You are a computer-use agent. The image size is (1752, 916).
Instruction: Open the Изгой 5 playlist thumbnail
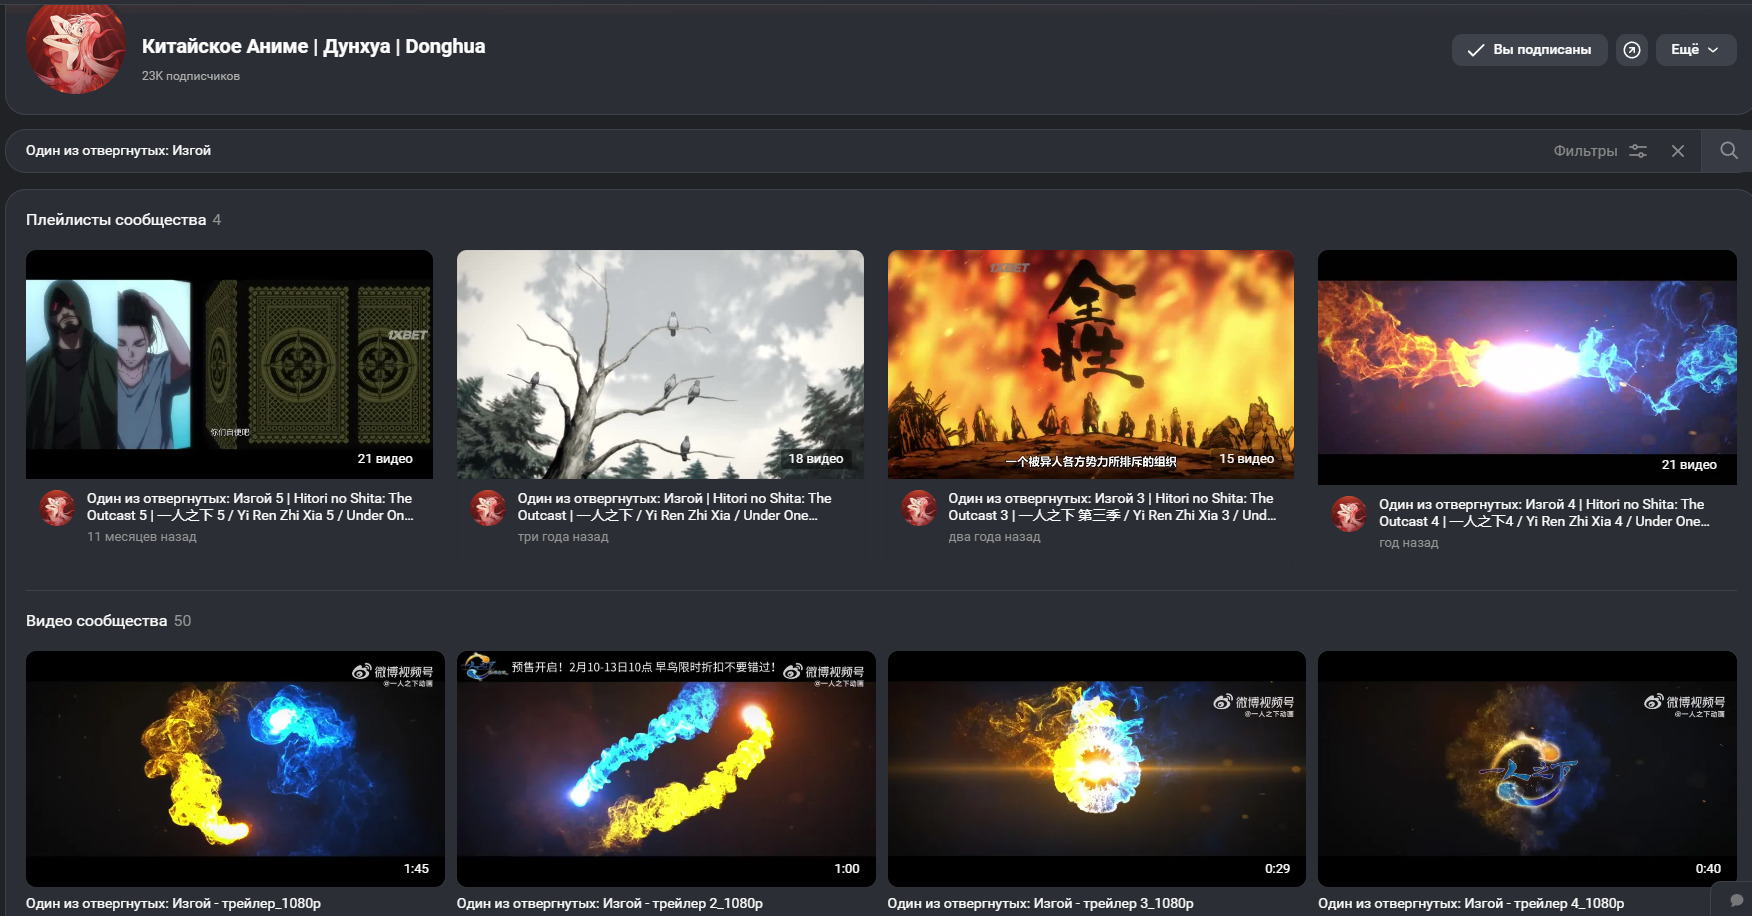pyautogui.click(x=229, y=364)
